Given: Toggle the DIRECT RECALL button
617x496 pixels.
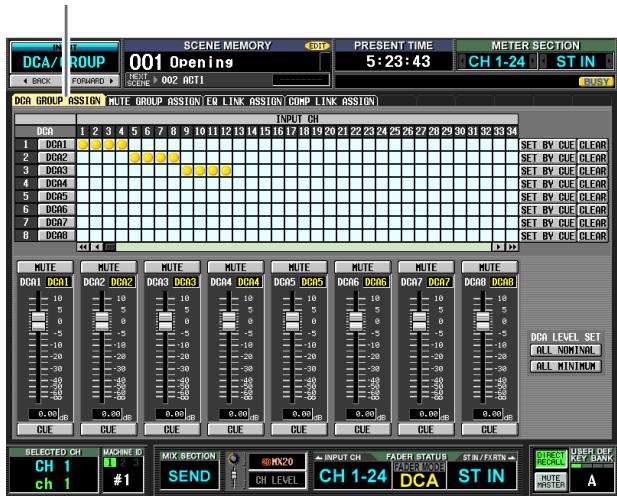Looking at the screenshot, I should tap(550, 459).
